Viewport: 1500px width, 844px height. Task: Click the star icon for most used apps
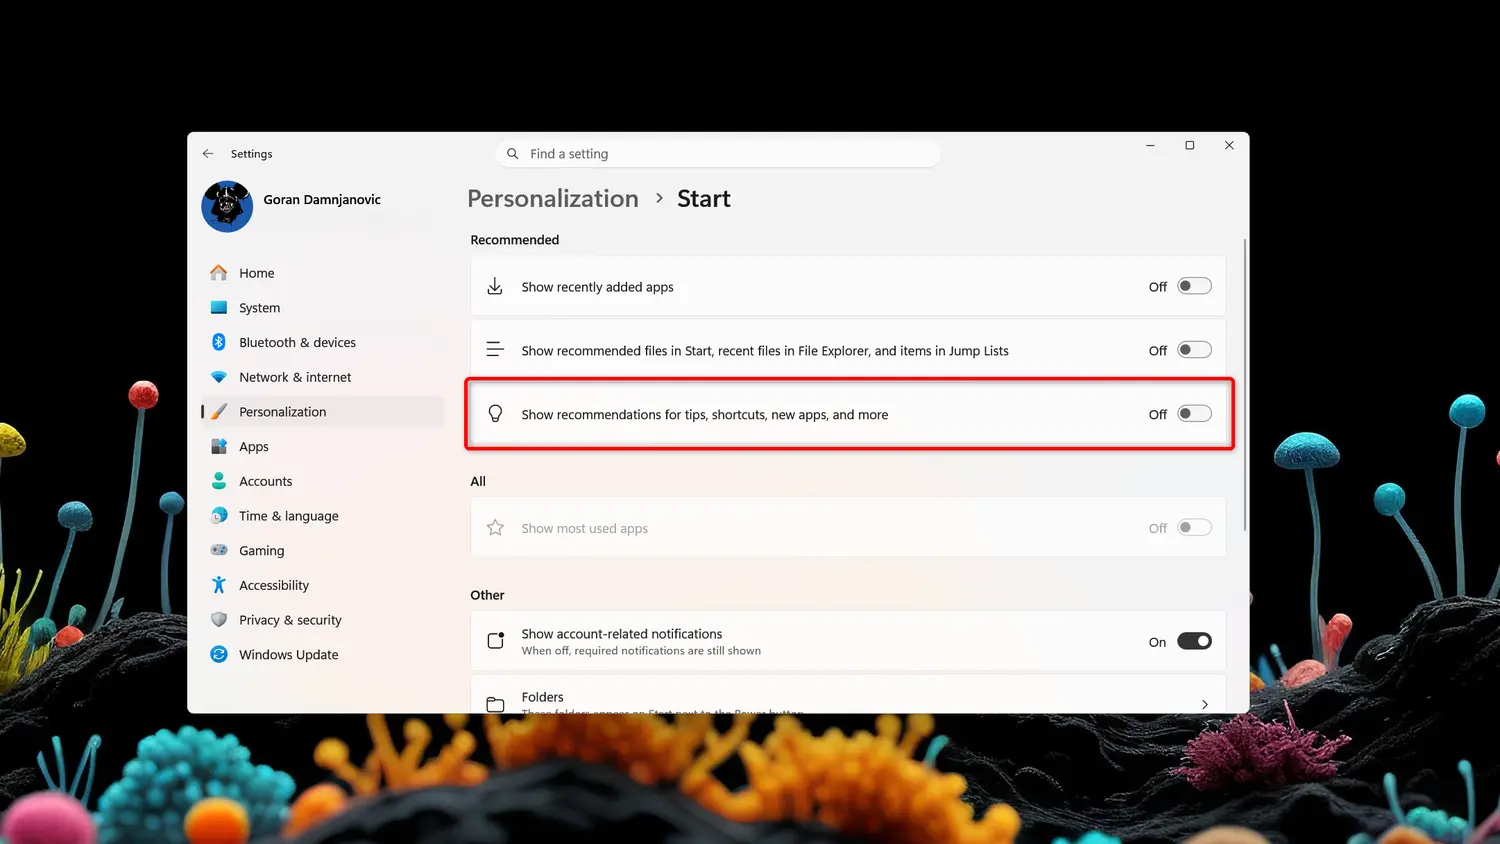point(495,528)
